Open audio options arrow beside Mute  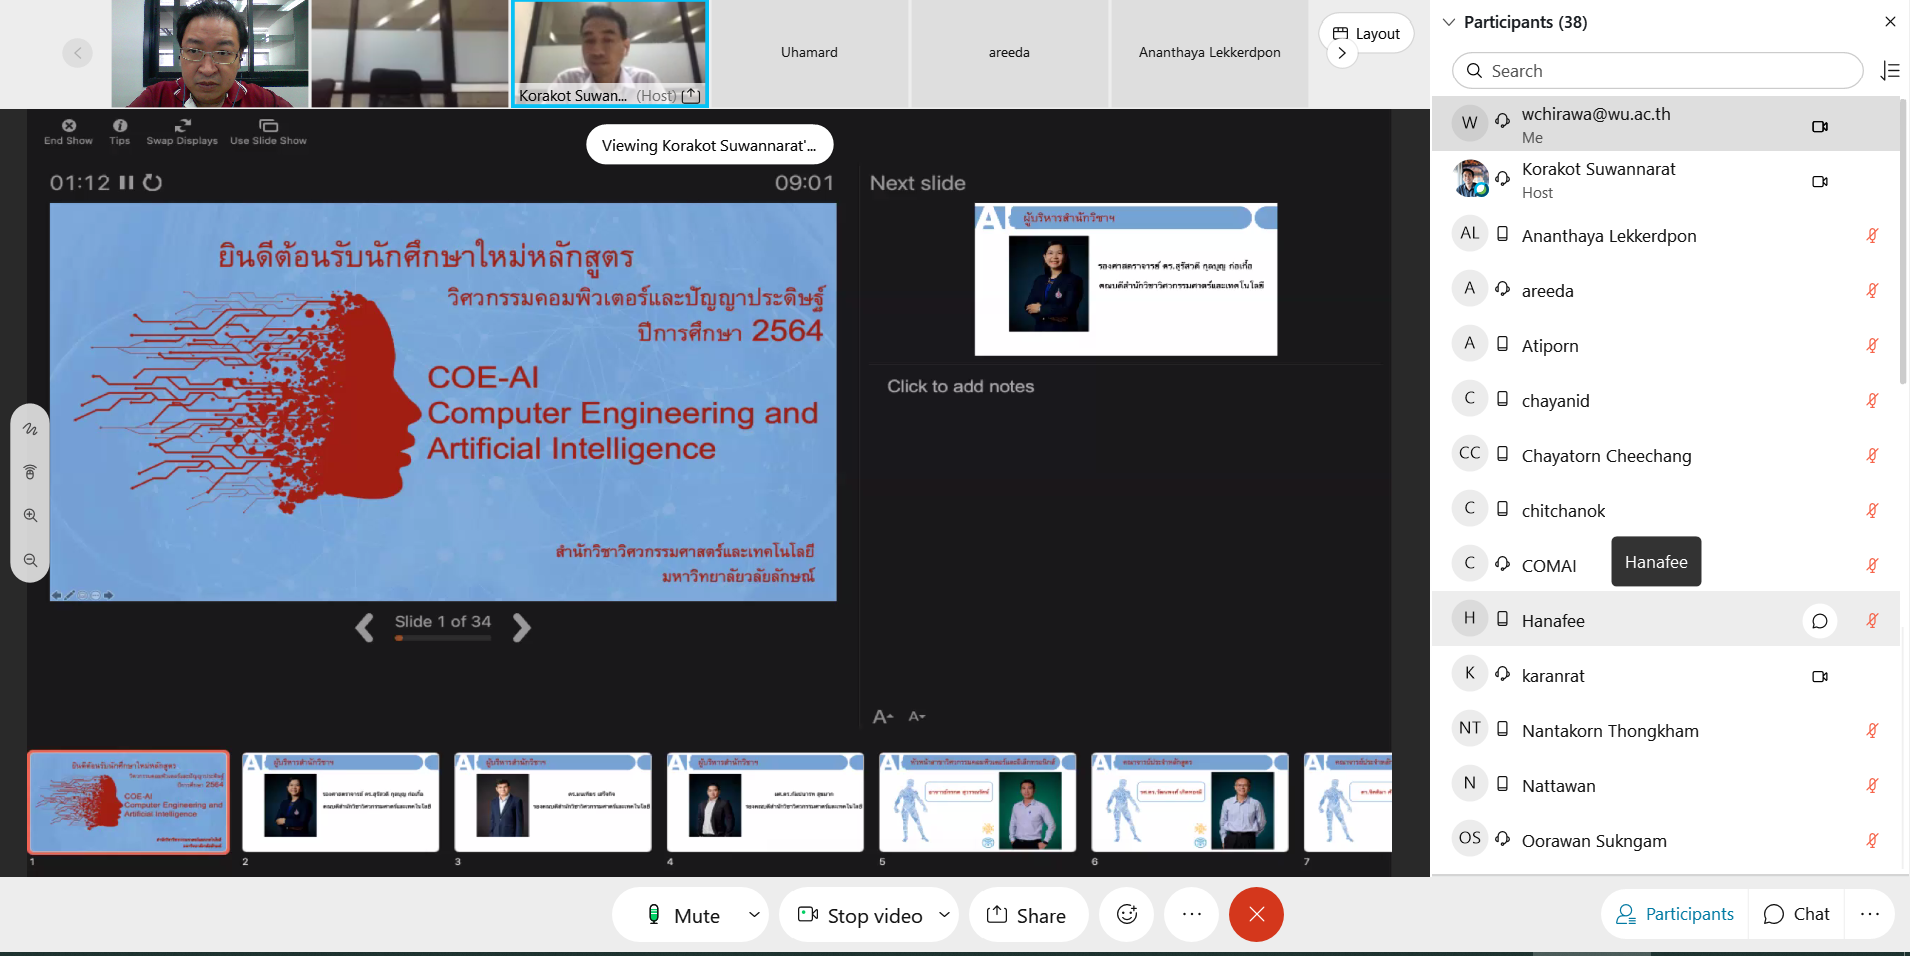click(x=754, y=915)
